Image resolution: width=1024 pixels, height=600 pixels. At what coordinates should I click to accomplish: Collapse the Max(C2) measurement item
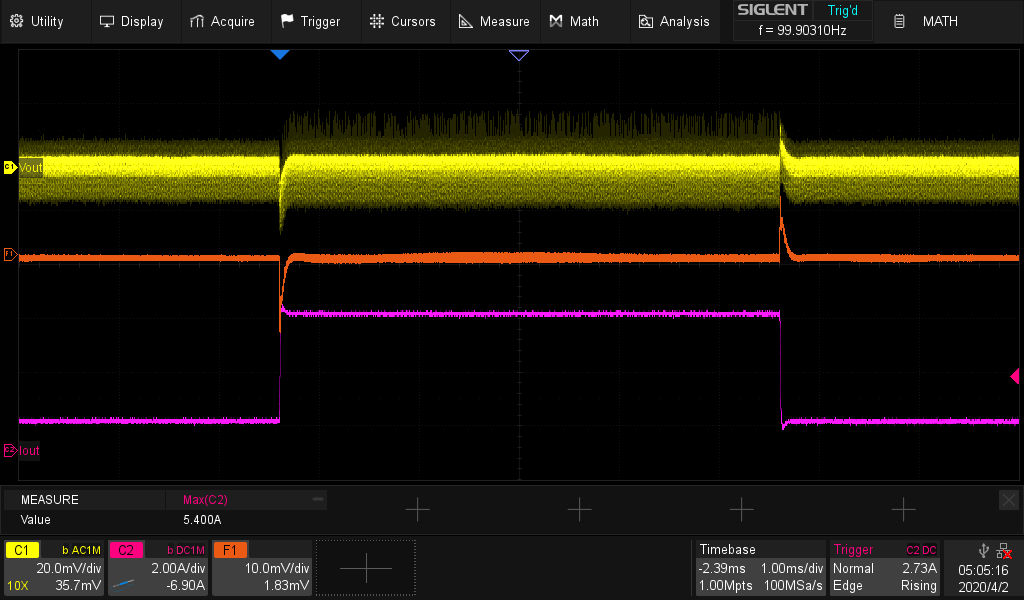(x=318, y=499)
